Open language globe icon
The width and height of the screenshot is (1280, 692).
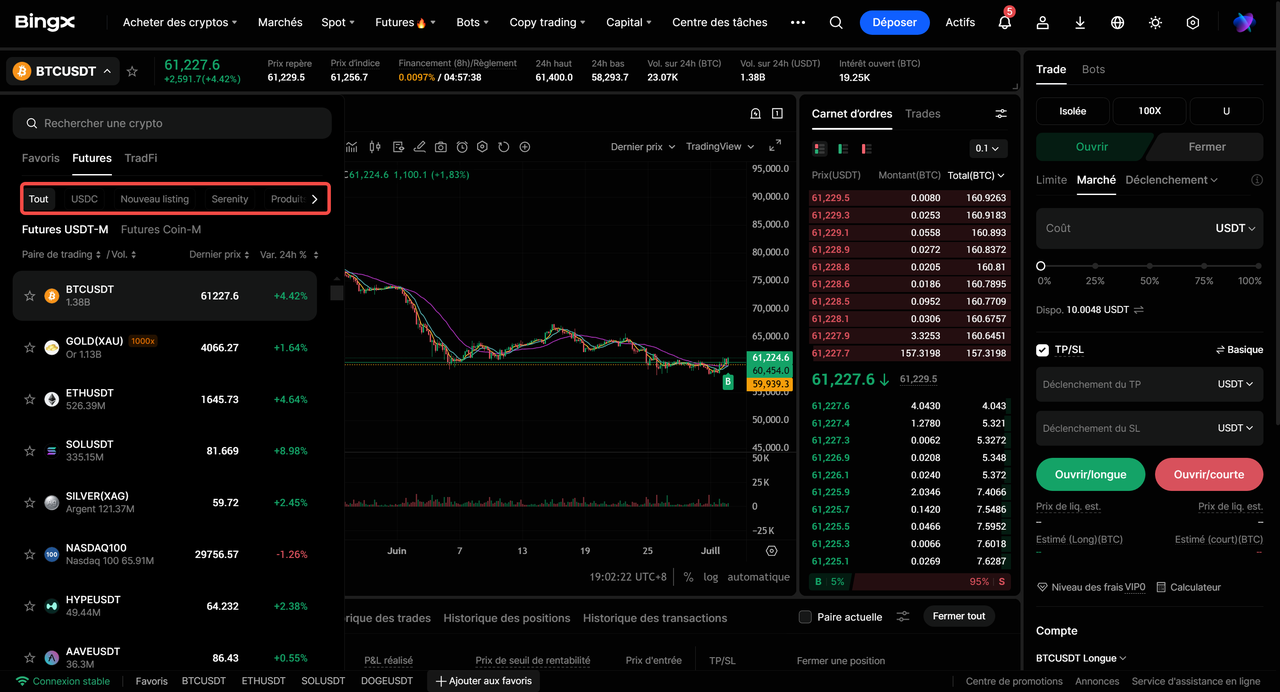(1117, 22)
